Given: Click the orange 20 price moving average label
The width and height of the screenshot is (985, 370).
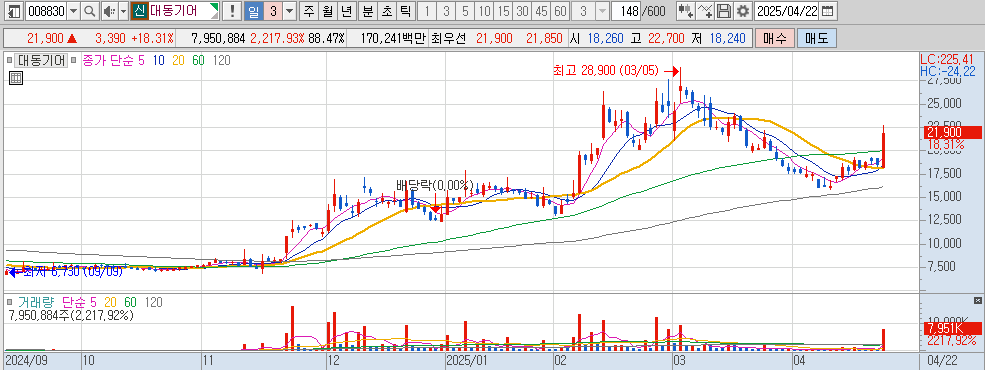Looking at the screenshot, I should pos(178,60).
